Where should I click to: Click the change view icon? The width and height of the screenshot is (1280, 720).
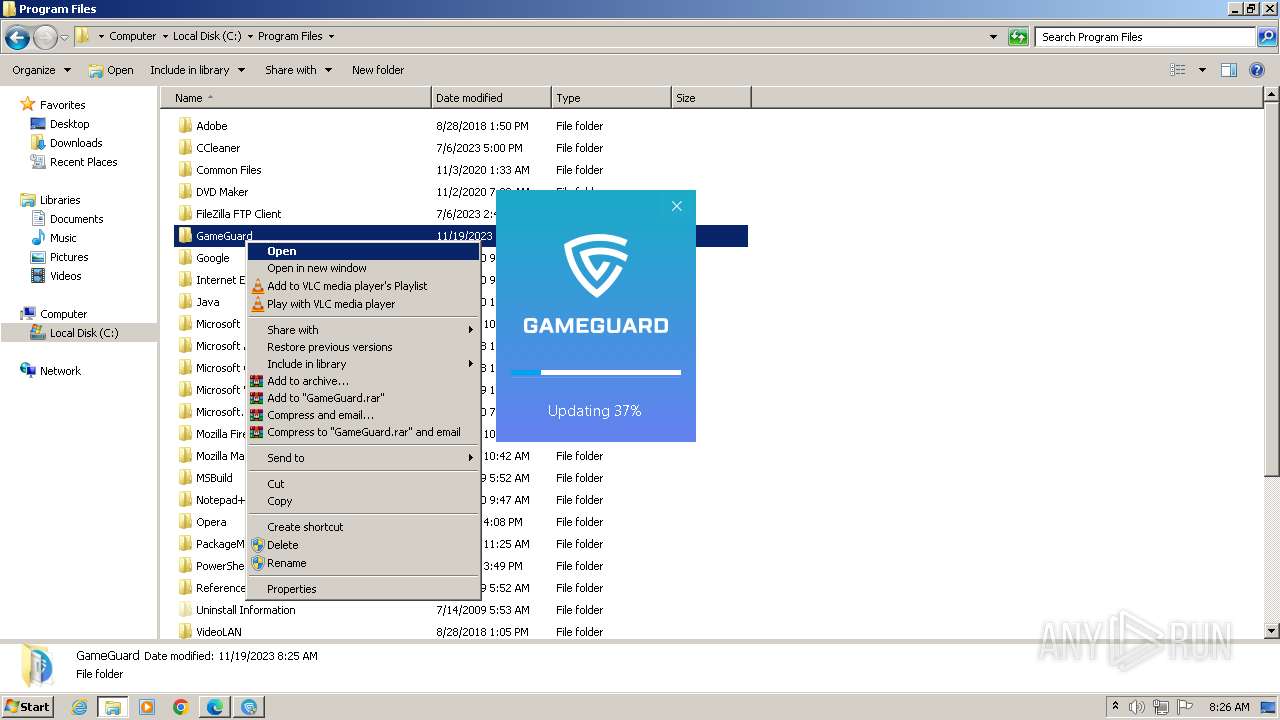(1178, 70)
